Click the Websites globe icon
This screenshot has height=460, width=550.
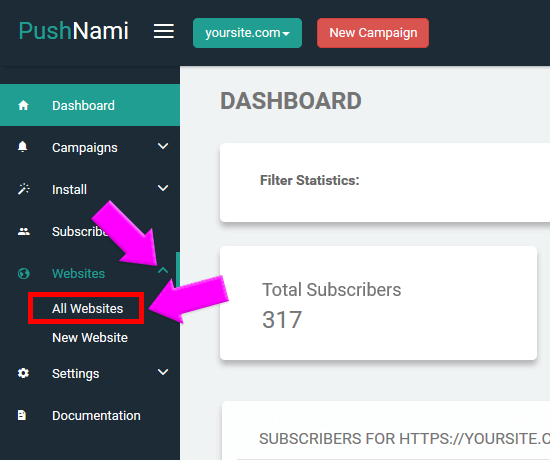tap(24, 273)
